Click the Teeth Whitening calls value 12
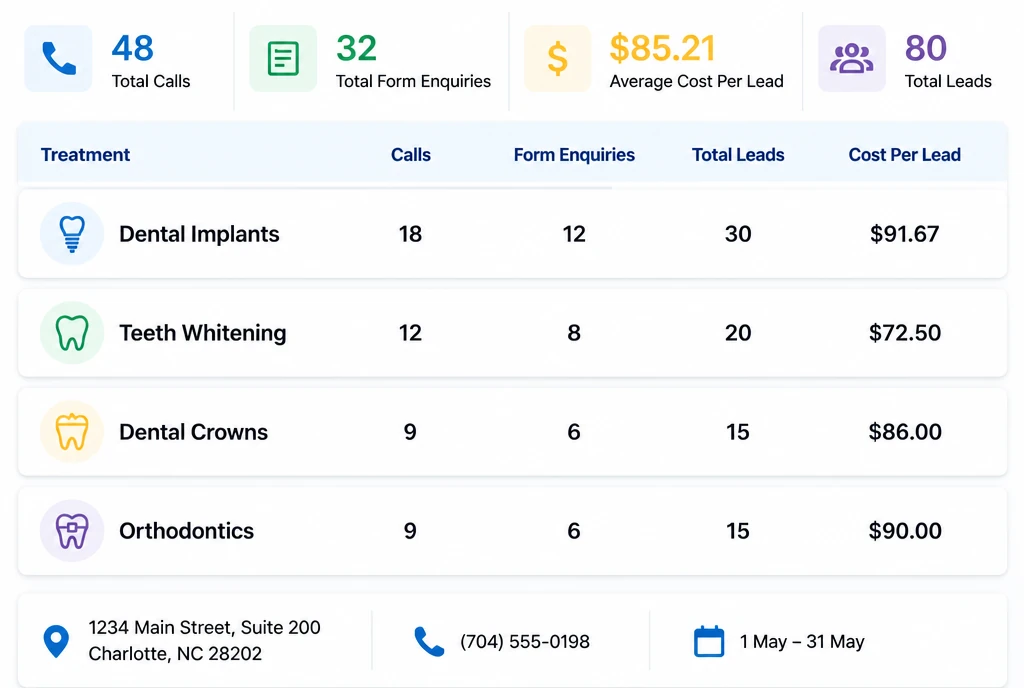1024x688 pixels. pyautogui.click(x=410, y=333)
